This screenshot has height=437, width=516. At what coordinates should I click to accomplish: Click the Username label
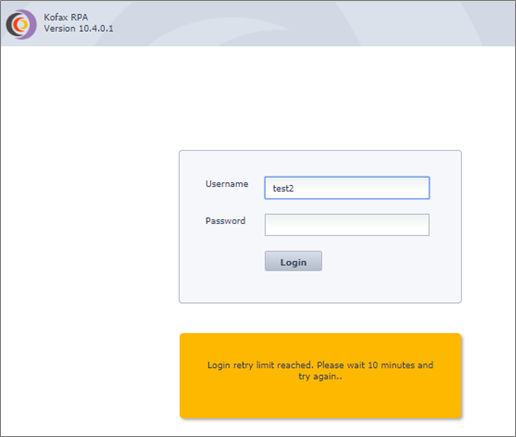coord(227,184)
